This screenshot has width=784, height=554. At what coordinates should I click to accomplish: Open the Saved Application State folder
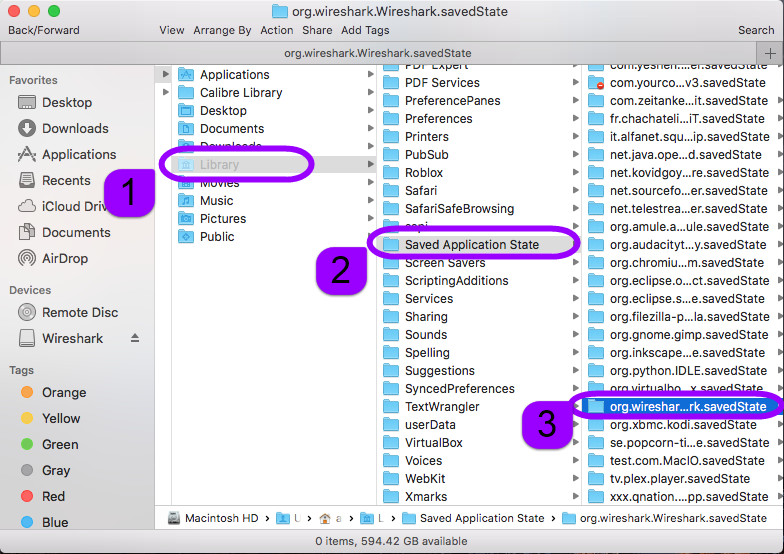471,245
